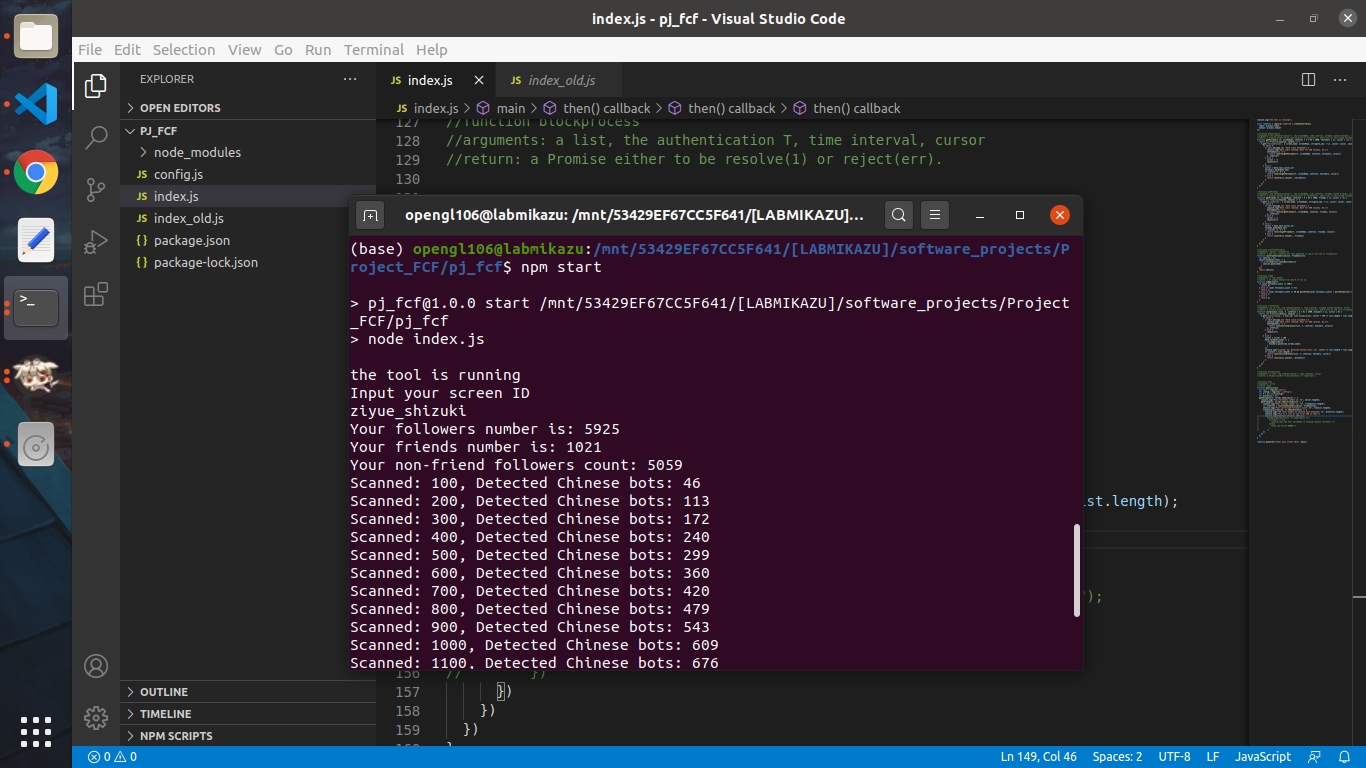The height and width of the screenshot is (768, 1366).
Task: Expand the TIMELINE section
Action: click(248, 714)
